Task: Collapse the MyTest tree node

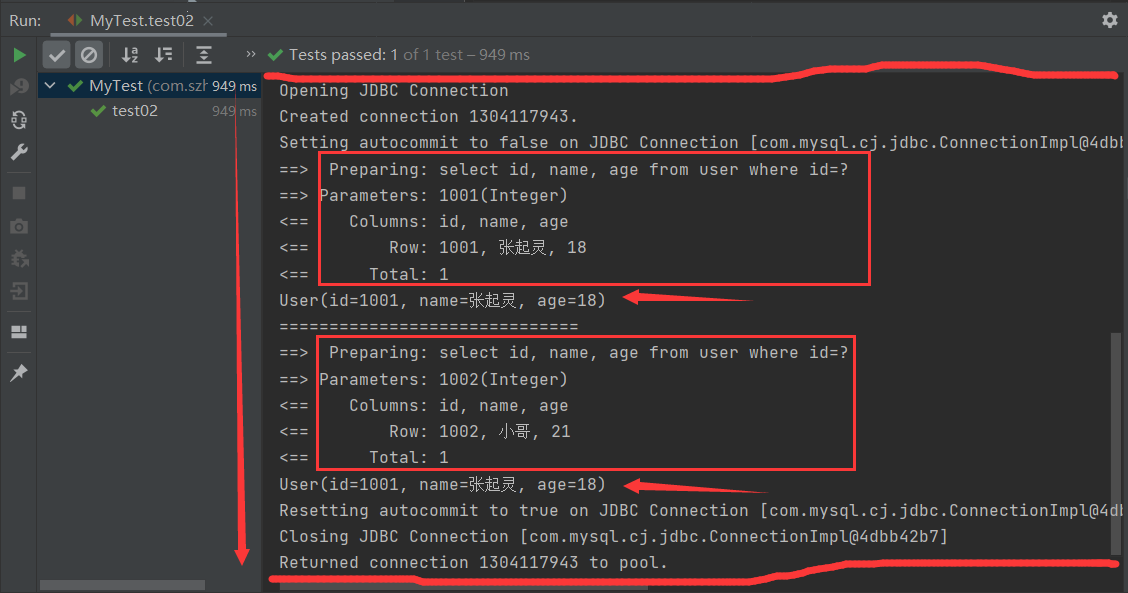Action: (x=50, y=86)
